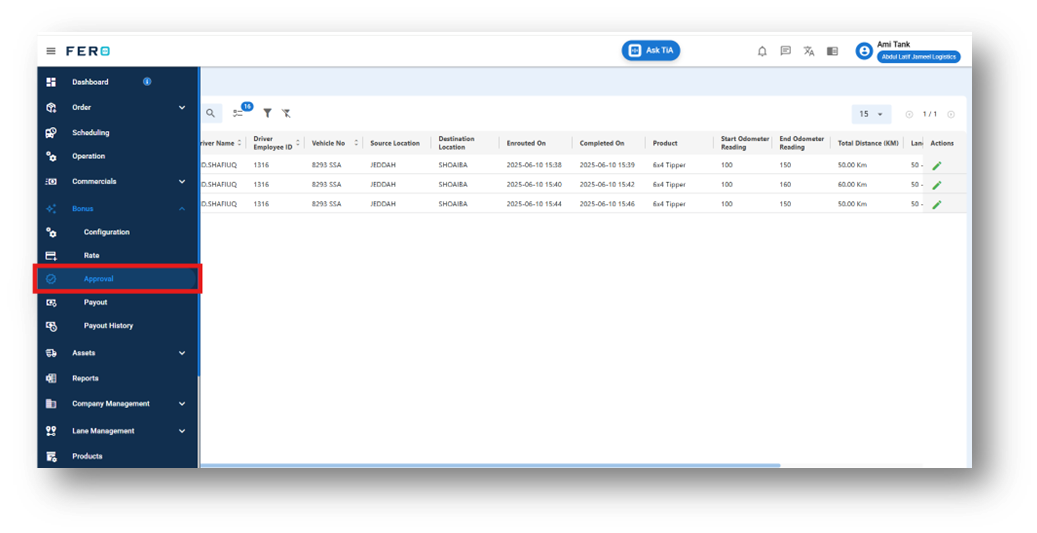Sort by Vehicle No column header
The image size is (1037, 533).
pyautogui.click(x=329, y=144)
